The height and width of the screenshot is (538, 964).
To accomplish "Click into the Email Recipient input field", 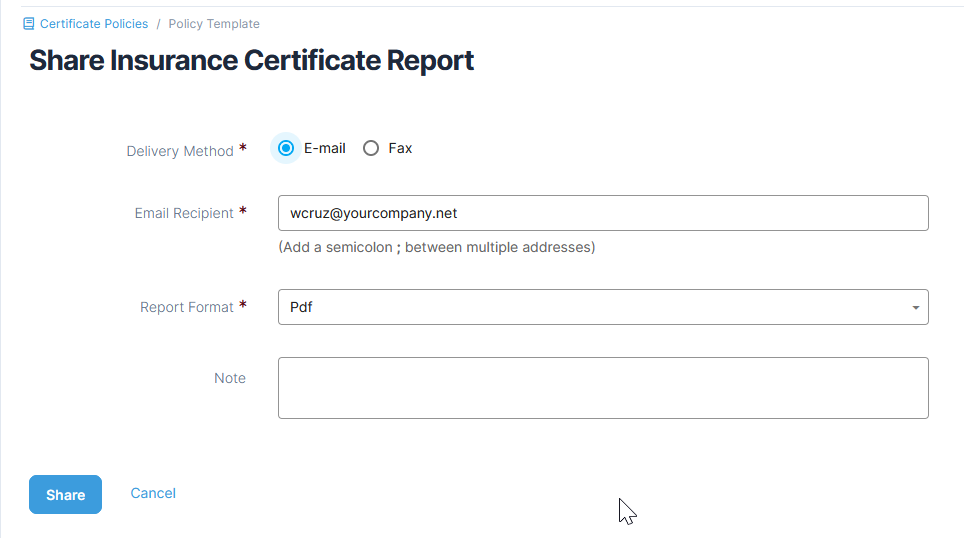I will (x=602, y=213).
